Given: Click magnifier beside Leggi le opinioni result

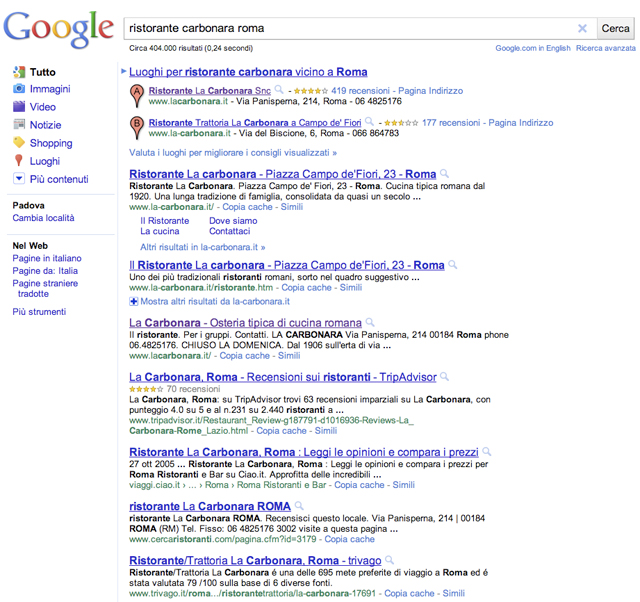Looking at the screenshot, I should coord(487,451).
